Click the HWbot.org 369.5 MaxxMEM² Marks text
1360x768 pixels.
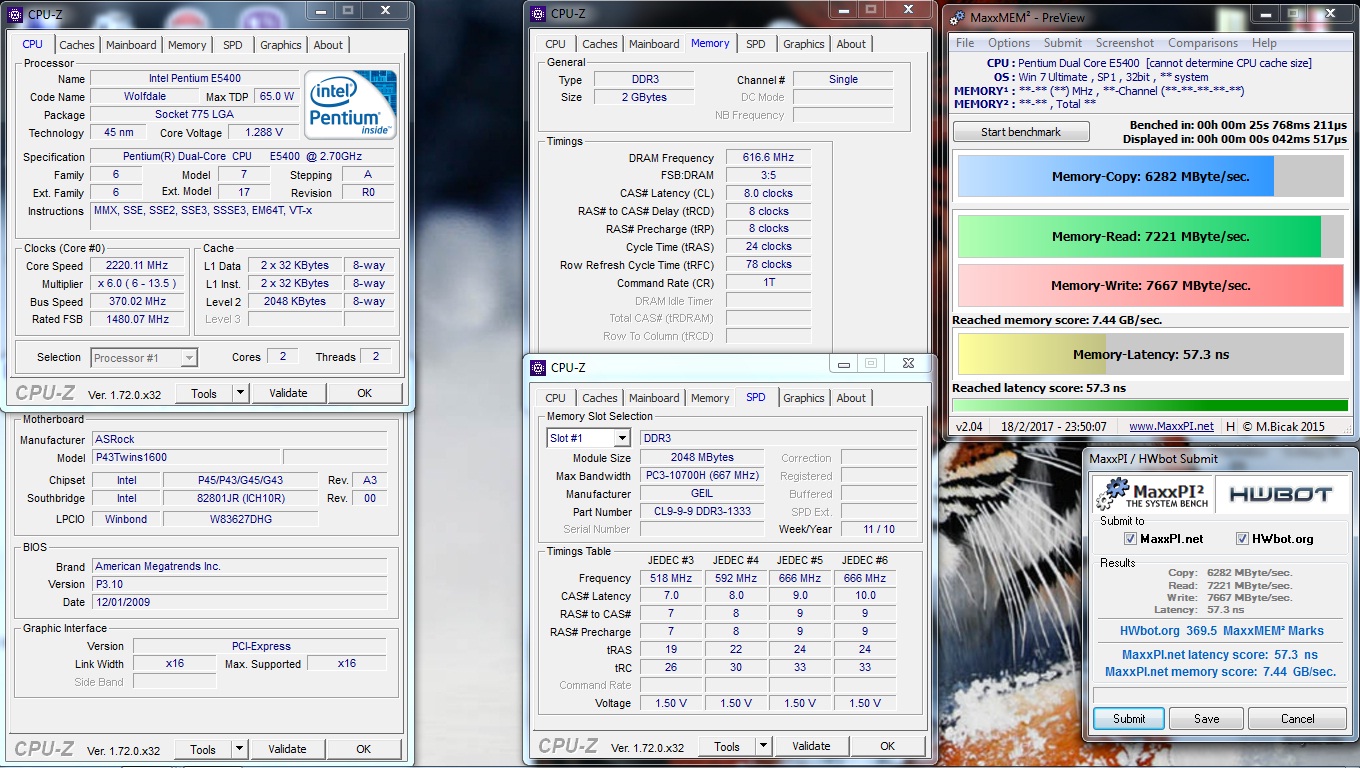click(1221, 631)
